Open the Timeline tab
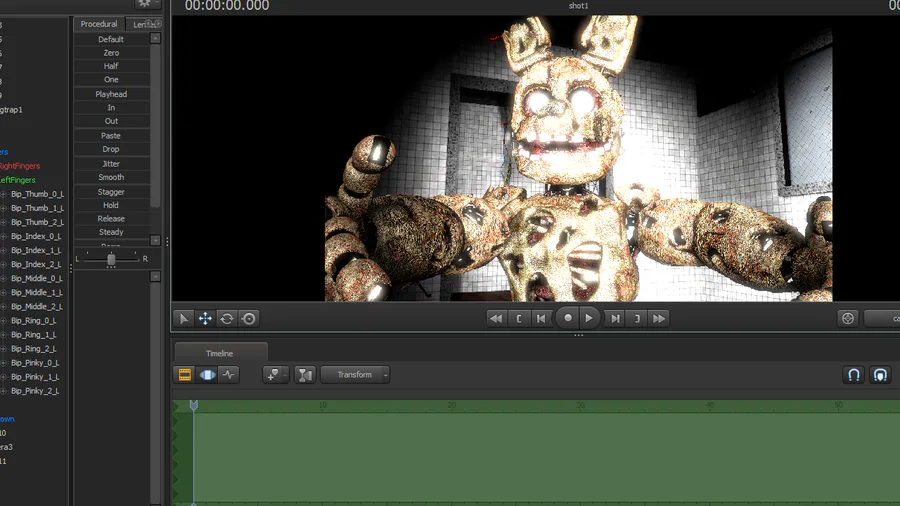 pyautogui.click(x=220, y=353)
